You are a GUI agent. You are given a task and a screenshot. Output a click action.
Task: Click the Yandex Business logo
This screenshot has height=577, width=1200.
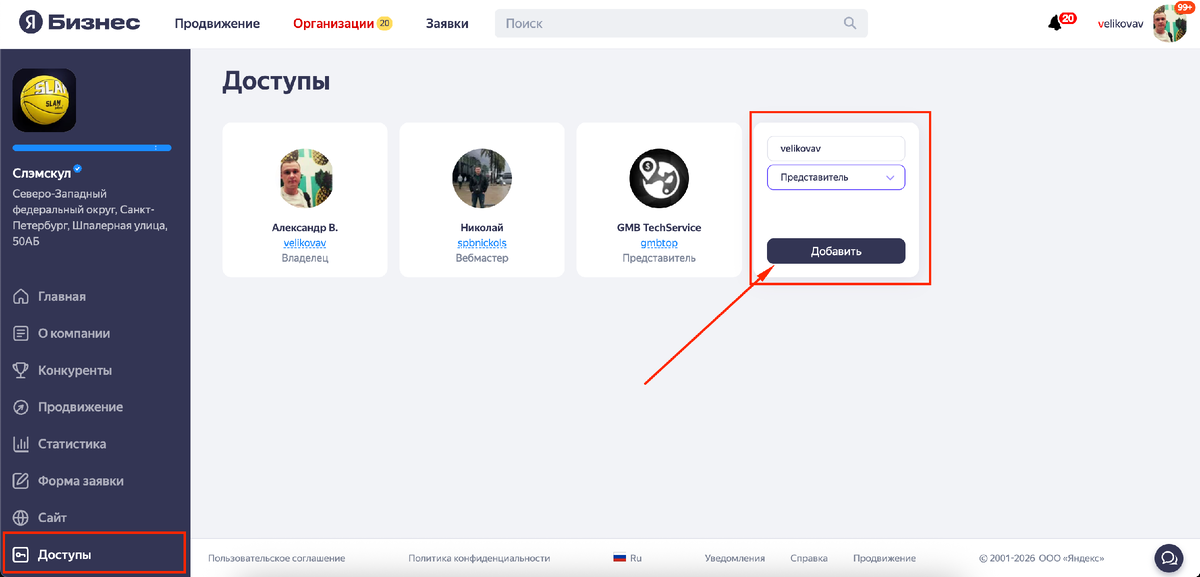click(x=79, y=23)
